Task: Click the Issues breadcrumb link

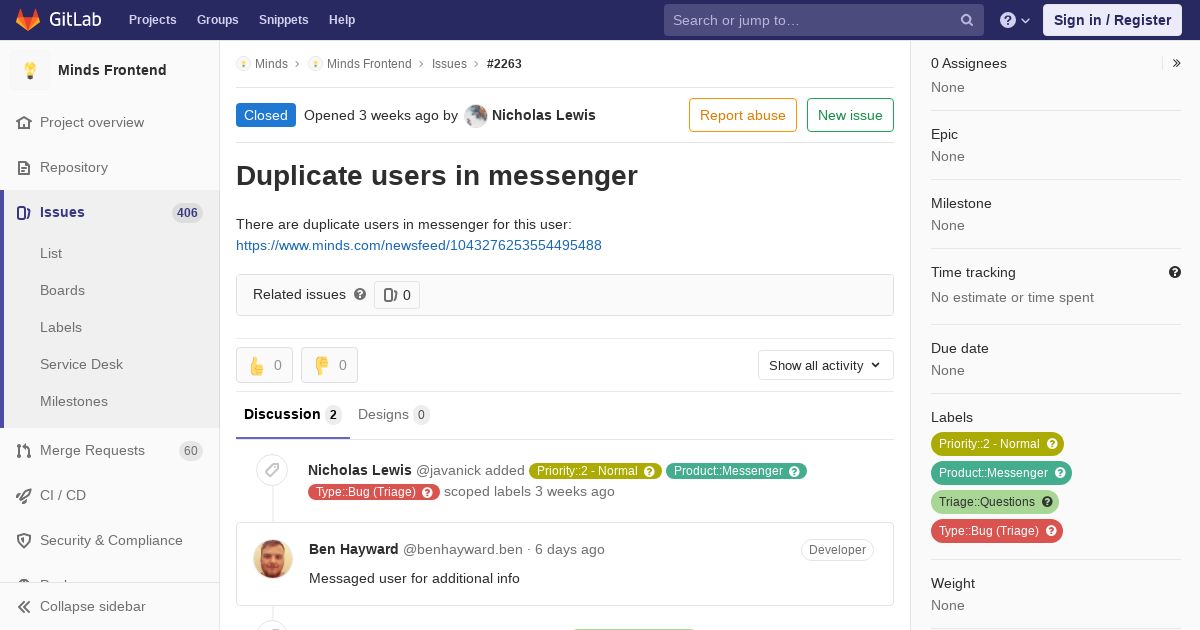Action: click(449, 64)
